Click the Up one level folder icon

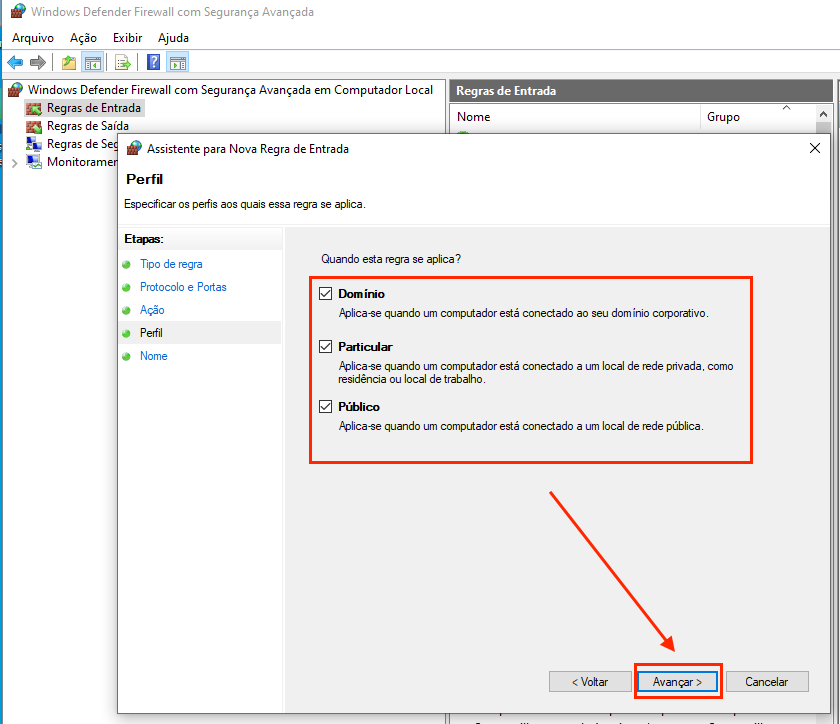(69, 63)
